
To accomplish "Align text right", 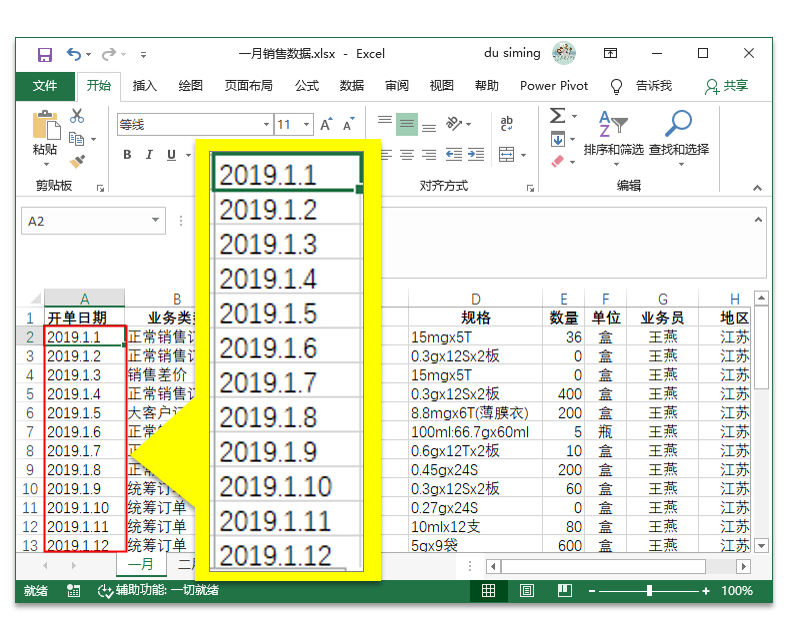I will [x=429, y=155].
